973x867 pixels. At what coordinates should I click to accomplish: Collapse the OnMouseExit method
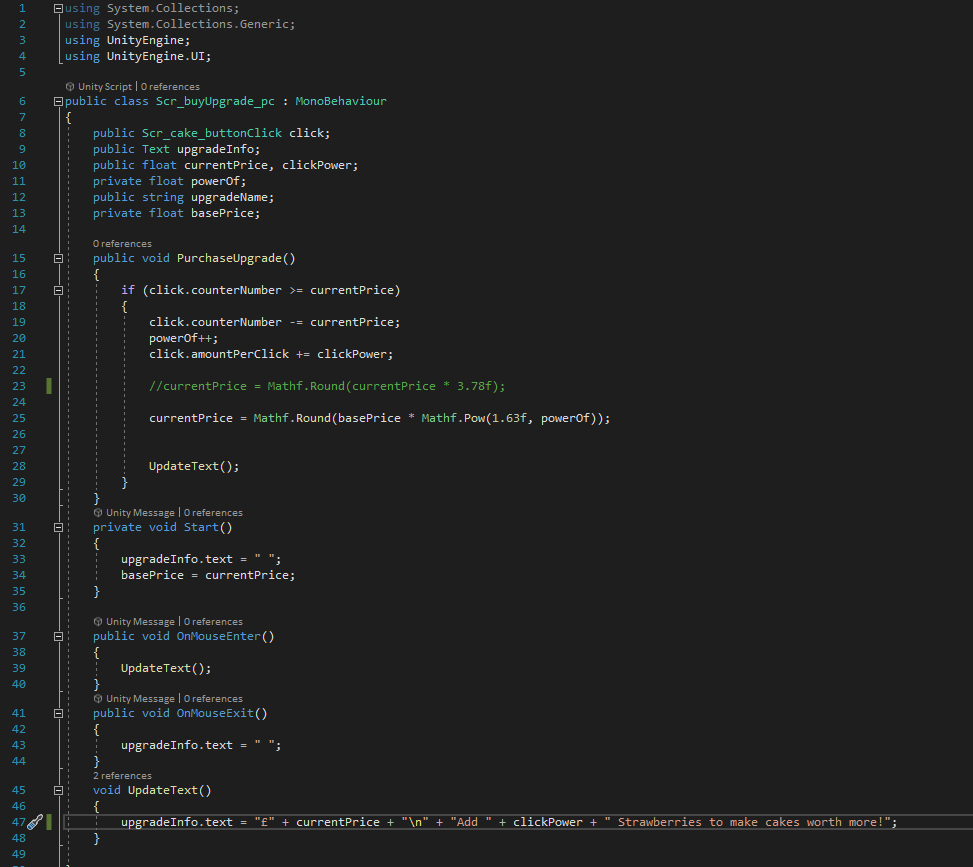pos(58,713)
